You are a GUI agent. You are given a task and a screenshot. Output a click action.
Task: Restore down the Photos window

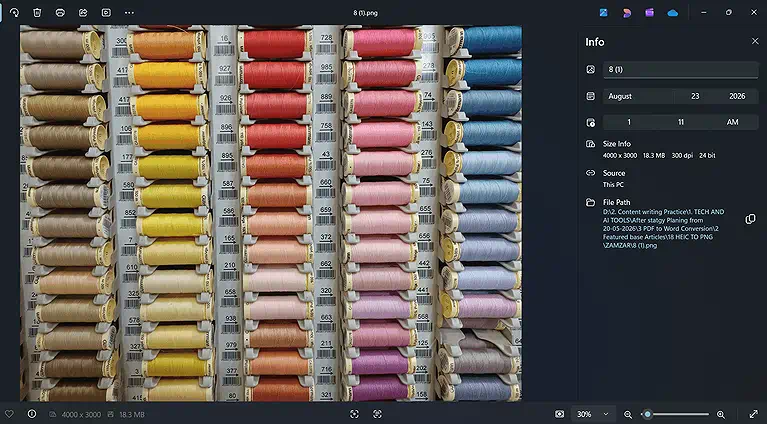coord(729,13)
